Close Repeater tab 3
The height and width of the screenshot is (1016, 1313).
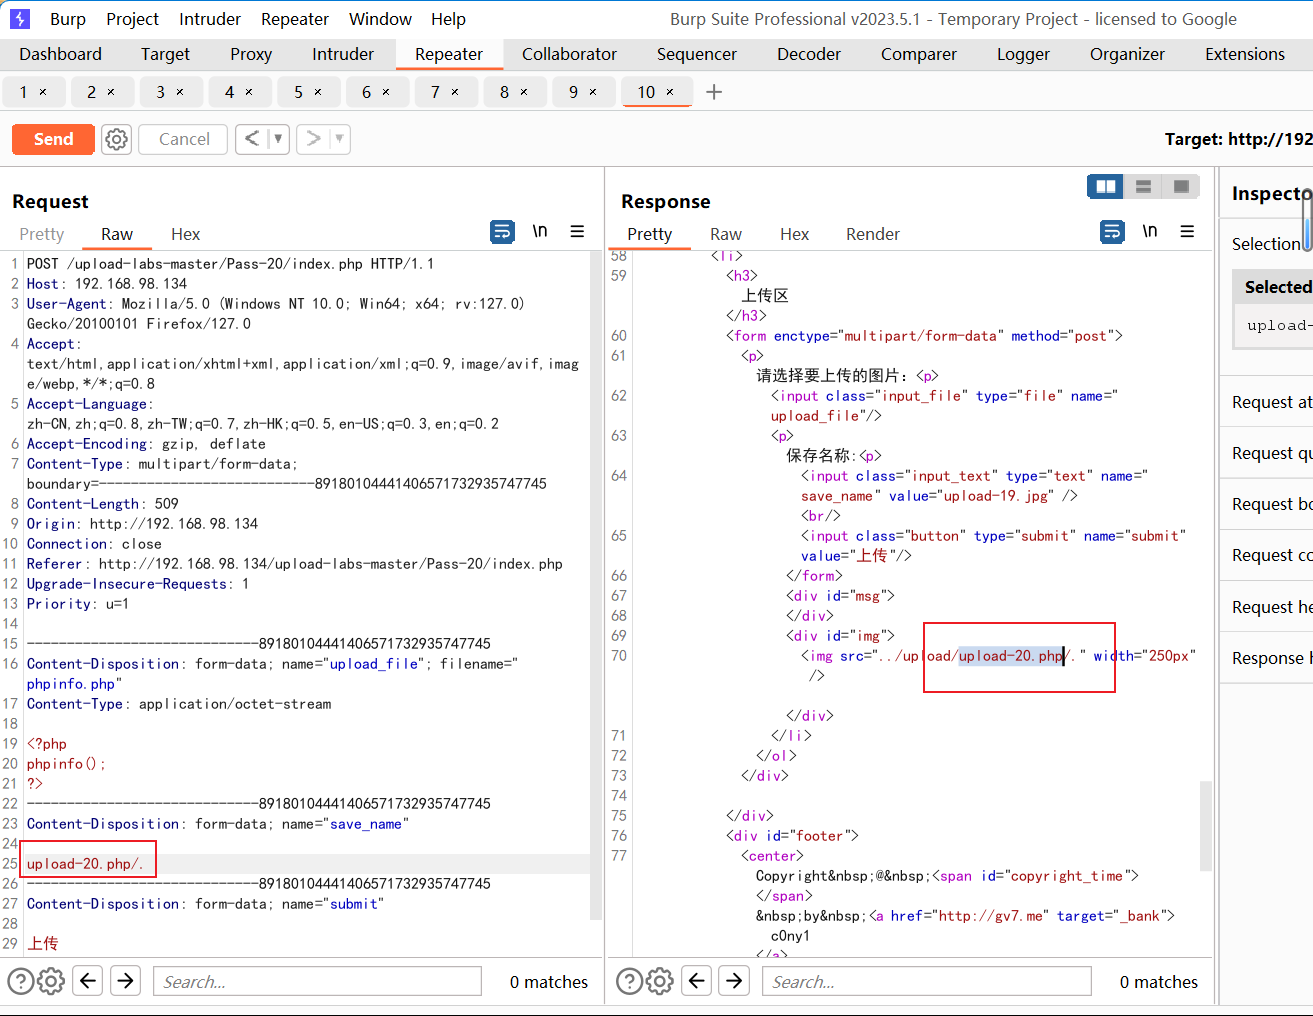point(180,92)
